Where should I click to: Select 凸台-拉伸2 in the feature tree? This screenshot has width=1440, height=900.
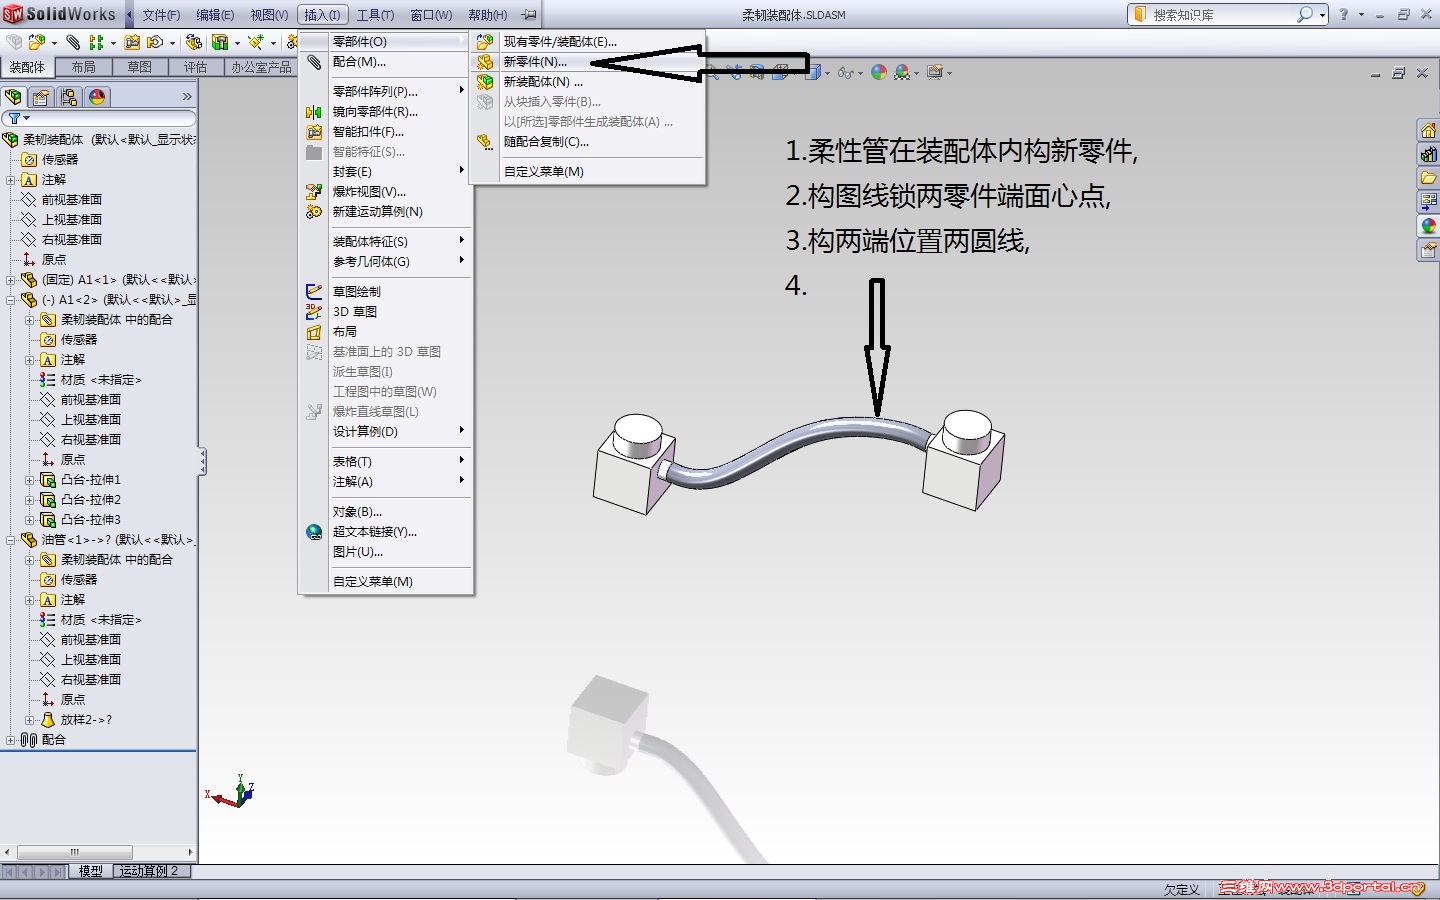point(90,500)
